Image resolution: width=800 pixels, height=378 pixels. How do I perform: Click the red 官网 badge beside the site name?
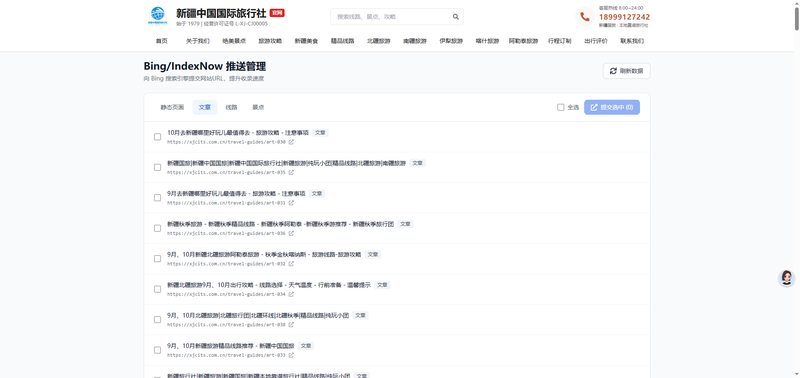coord(277,13)
